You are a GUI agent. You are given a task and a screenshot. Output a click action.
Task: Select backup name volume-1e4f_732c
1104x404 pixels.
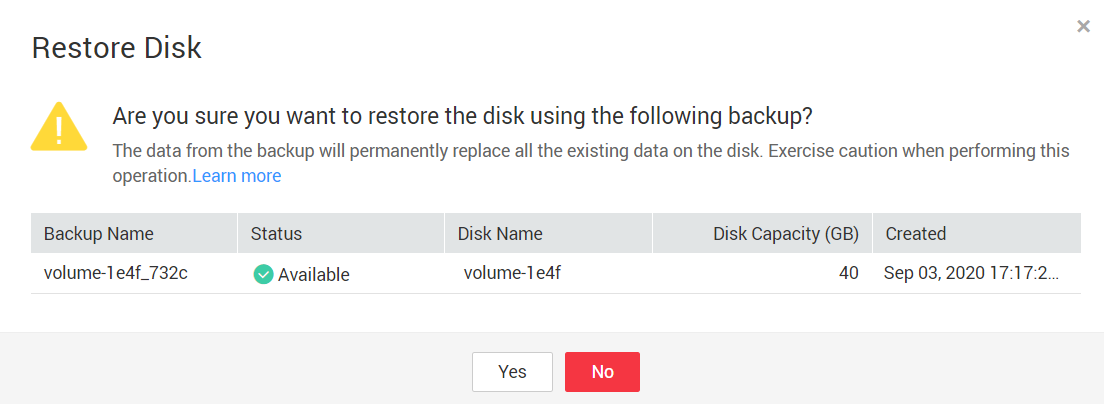116,273
